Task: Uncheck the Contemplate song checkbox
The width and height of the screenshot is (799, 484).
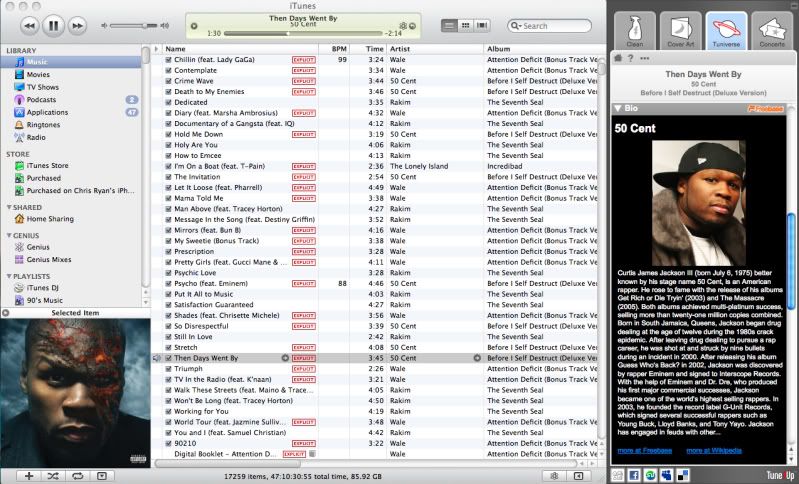Action: pyautogui.click(x=168, y=70)
